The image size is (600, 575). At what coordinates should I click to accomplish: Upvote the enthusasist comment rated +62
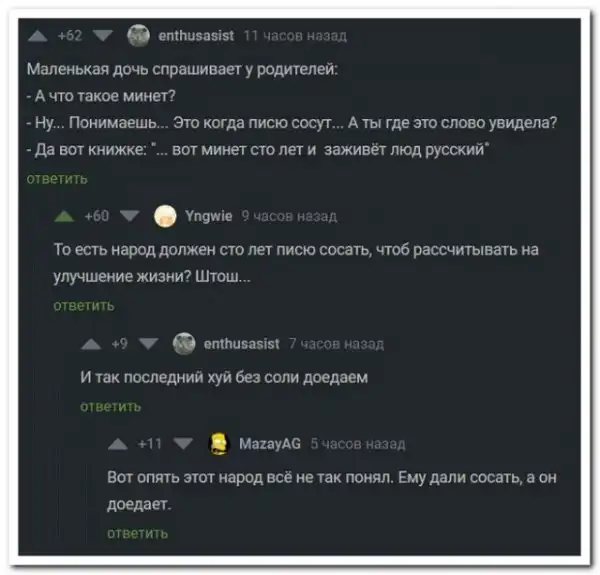tap(38, 36)
